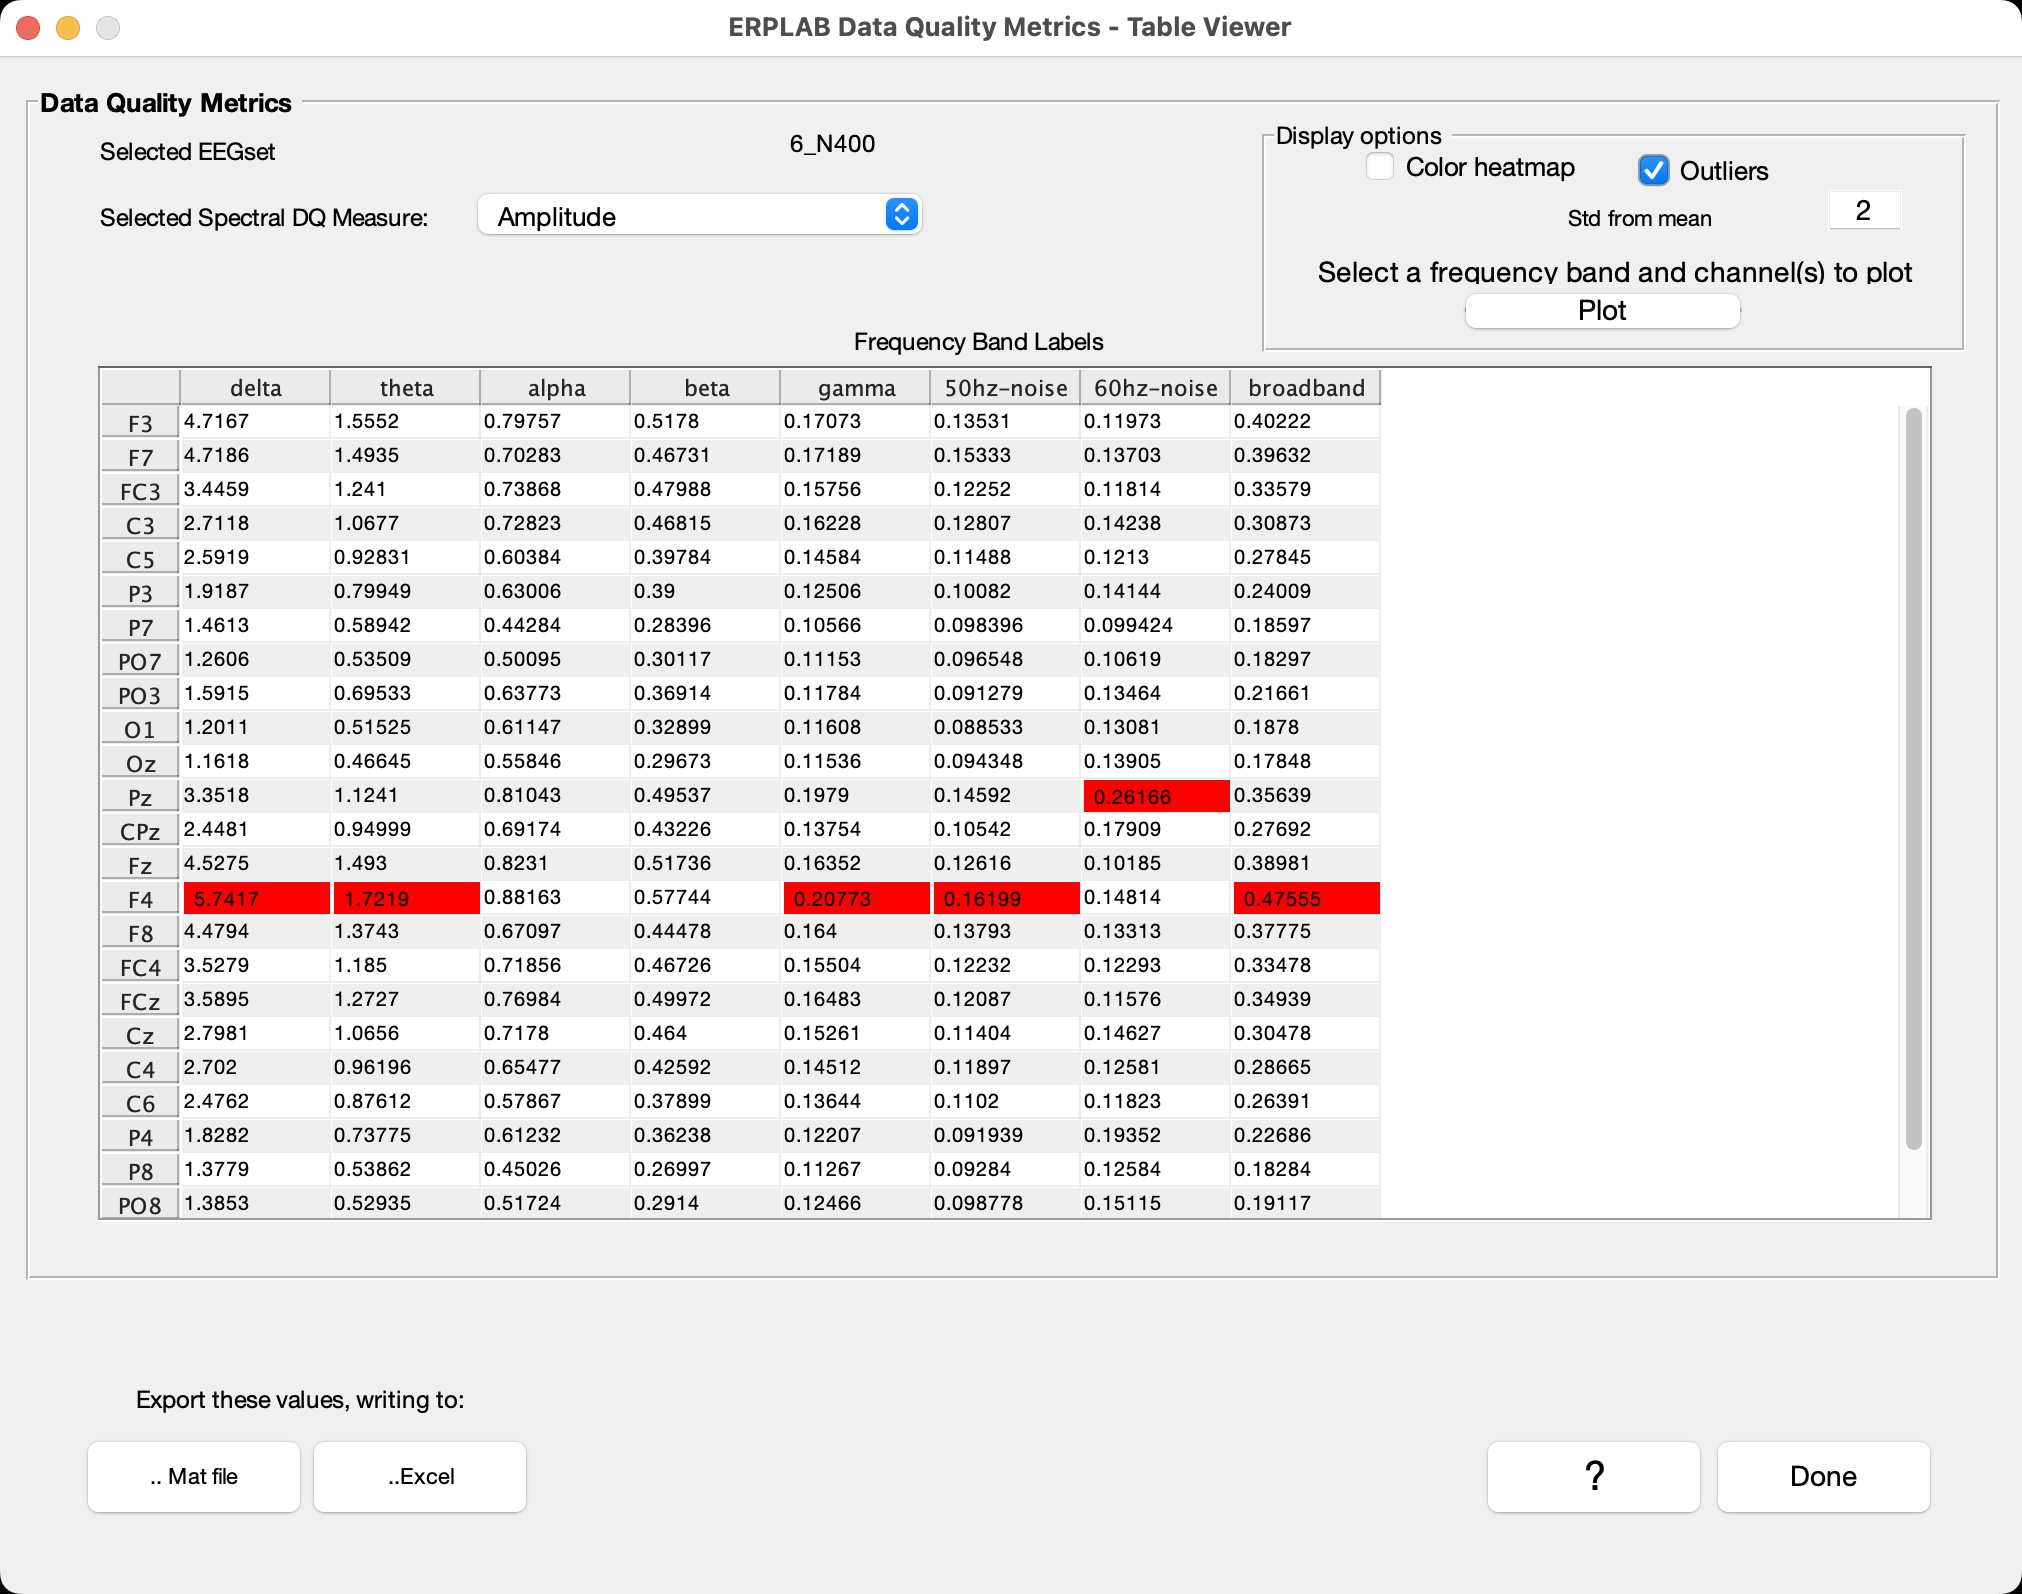
Task: Select the F4 row header
Action: 140,898
